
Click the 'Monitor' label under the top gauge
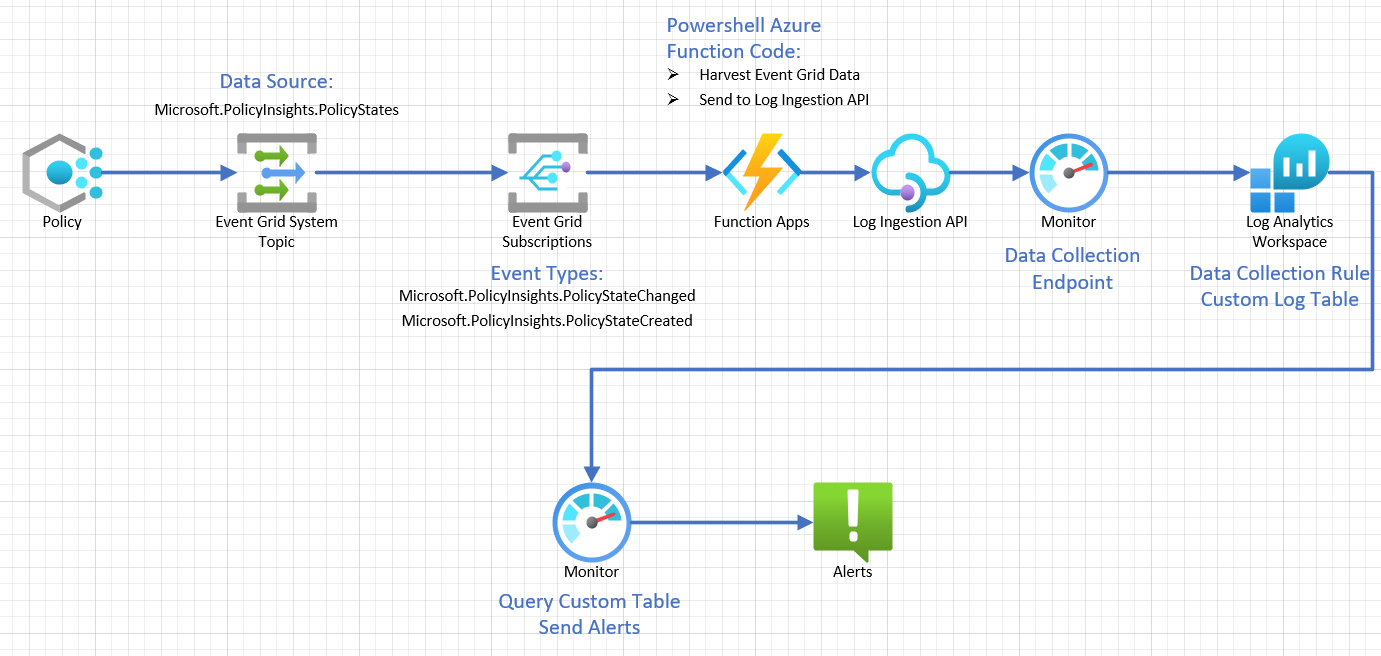[x=1068, y=222]
